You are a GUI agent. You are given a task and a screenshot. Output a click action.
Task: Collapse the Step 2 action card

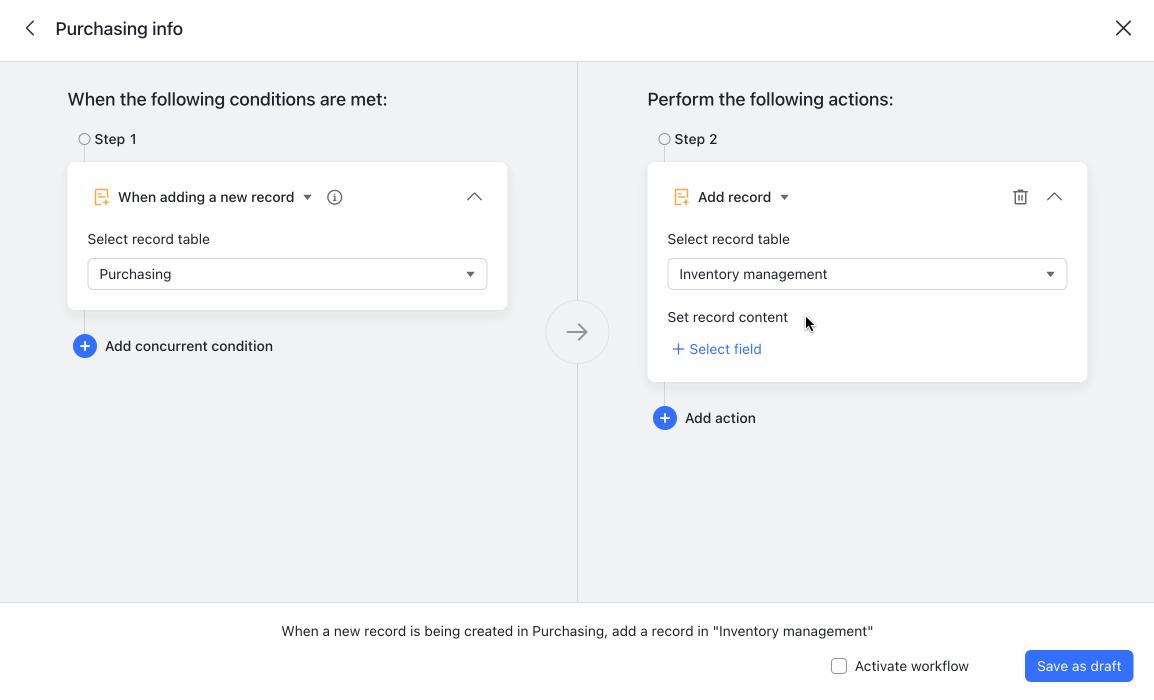point(1054,197)
